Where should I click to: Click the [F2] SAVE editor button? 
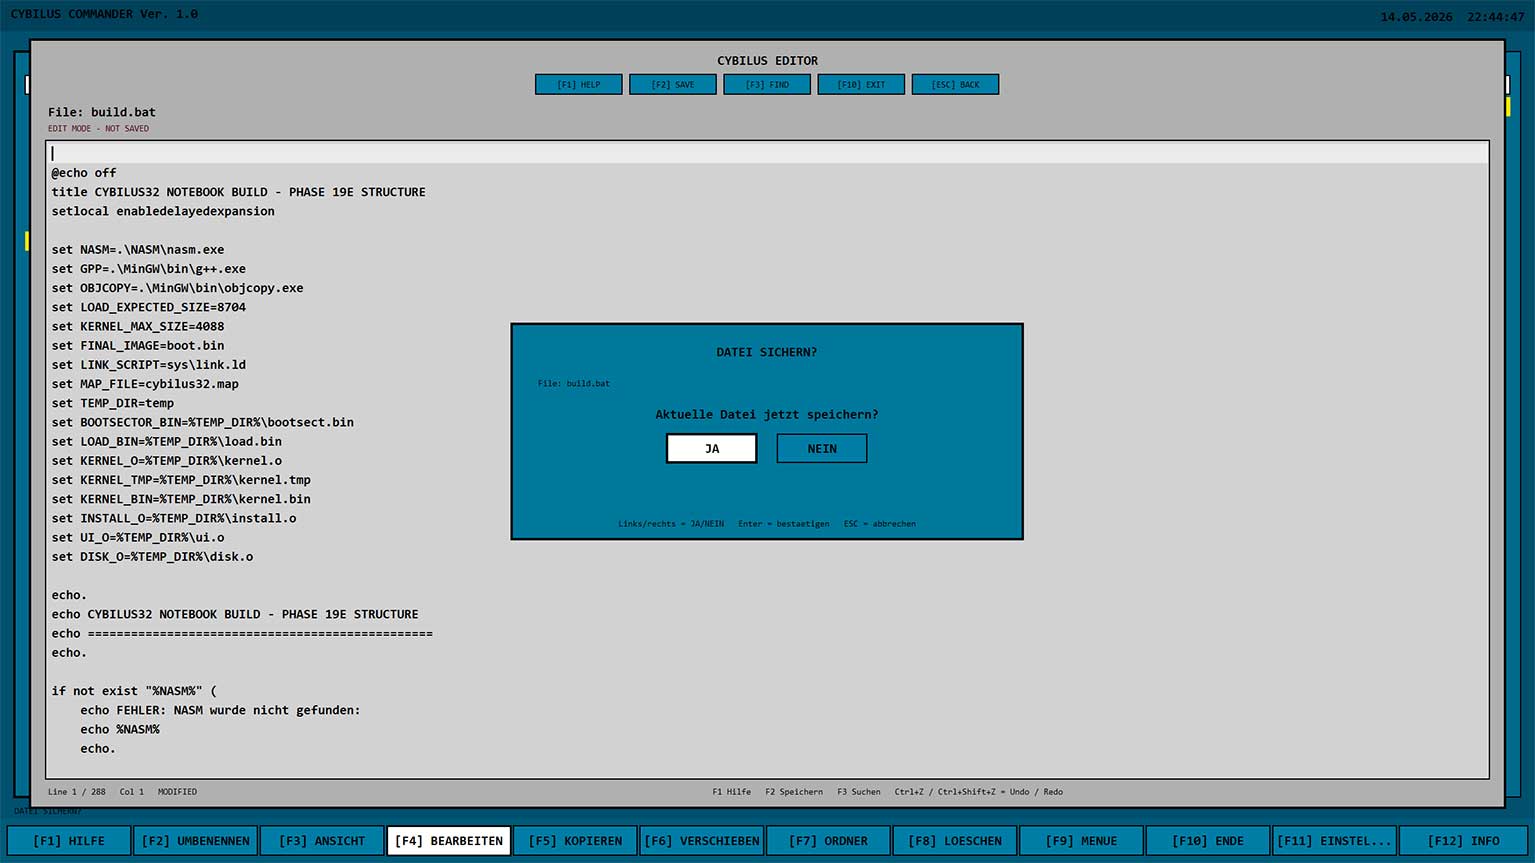pos(673,85)
